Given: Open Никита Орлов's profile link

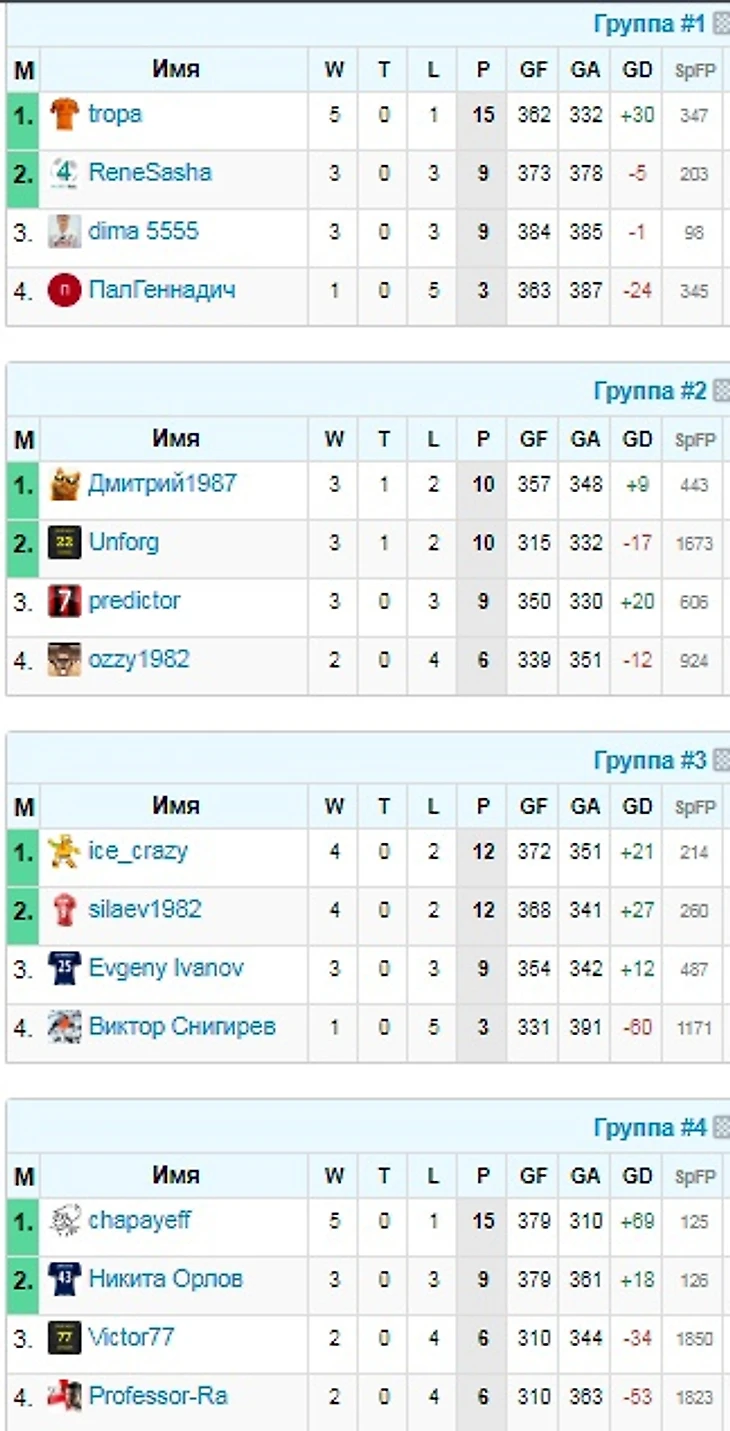Looking at the screenshot, I should 166,1279.
